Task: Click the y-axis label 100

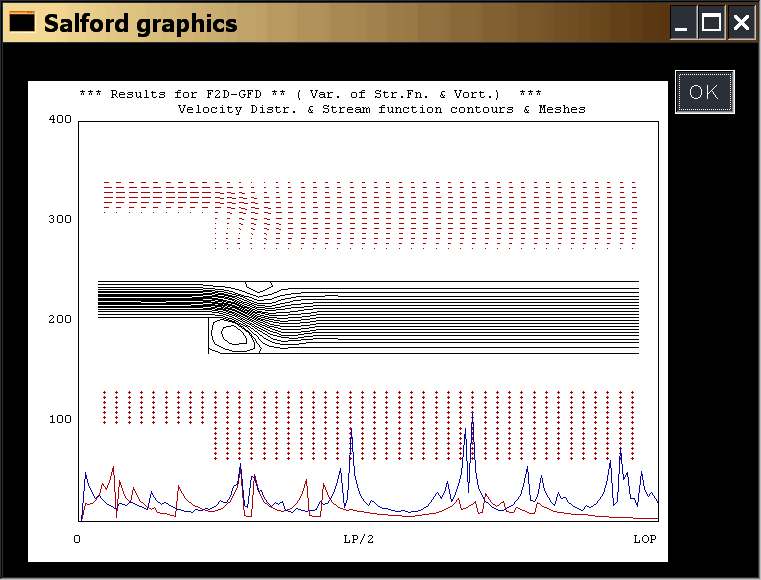Action: pyautogui.click(x=60, y=419)
